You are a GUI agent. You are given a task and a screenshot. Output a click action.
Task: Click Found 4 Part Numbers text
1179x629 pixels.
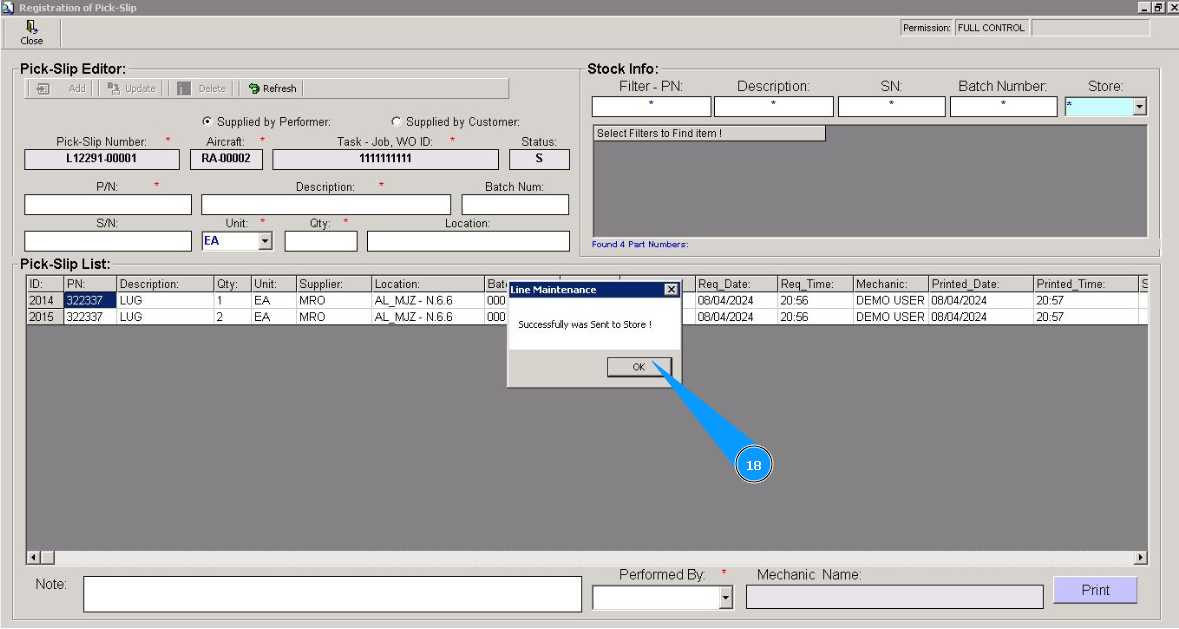point(640,244)
